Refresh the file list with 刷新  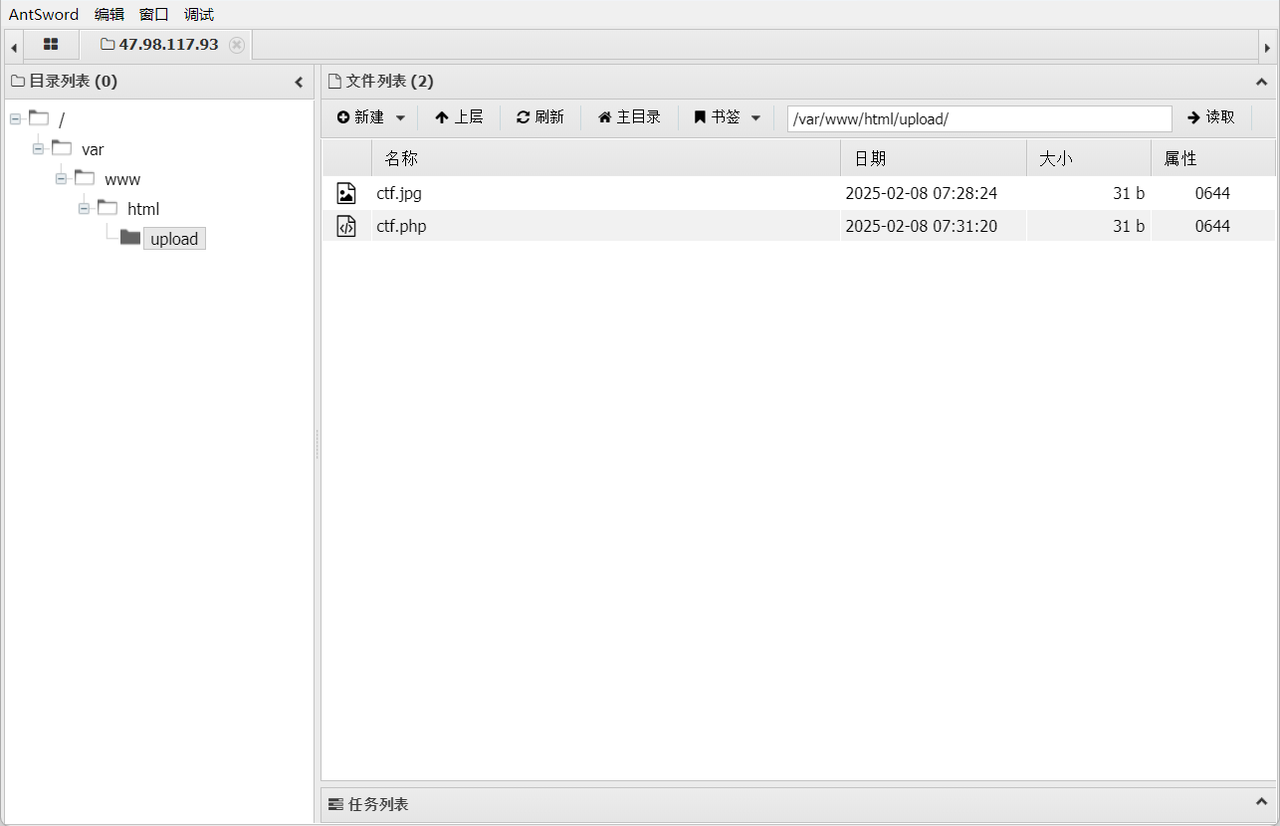[x=540, y=118]
